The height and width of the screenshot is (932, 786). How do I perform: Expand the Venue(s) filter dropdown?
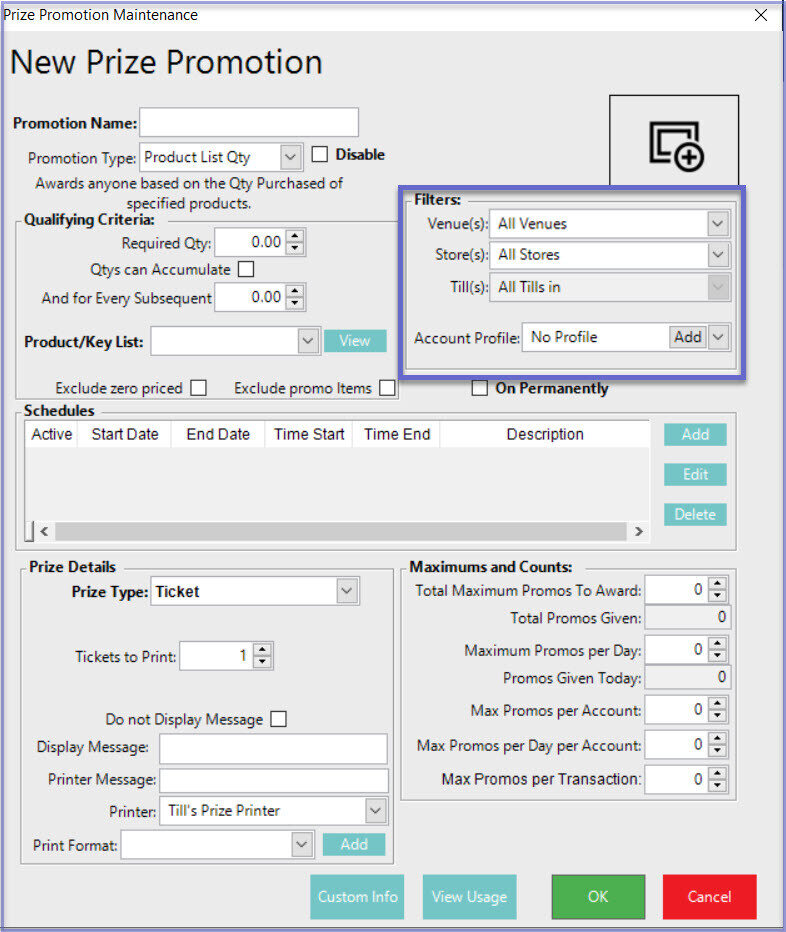coord(718,224)
